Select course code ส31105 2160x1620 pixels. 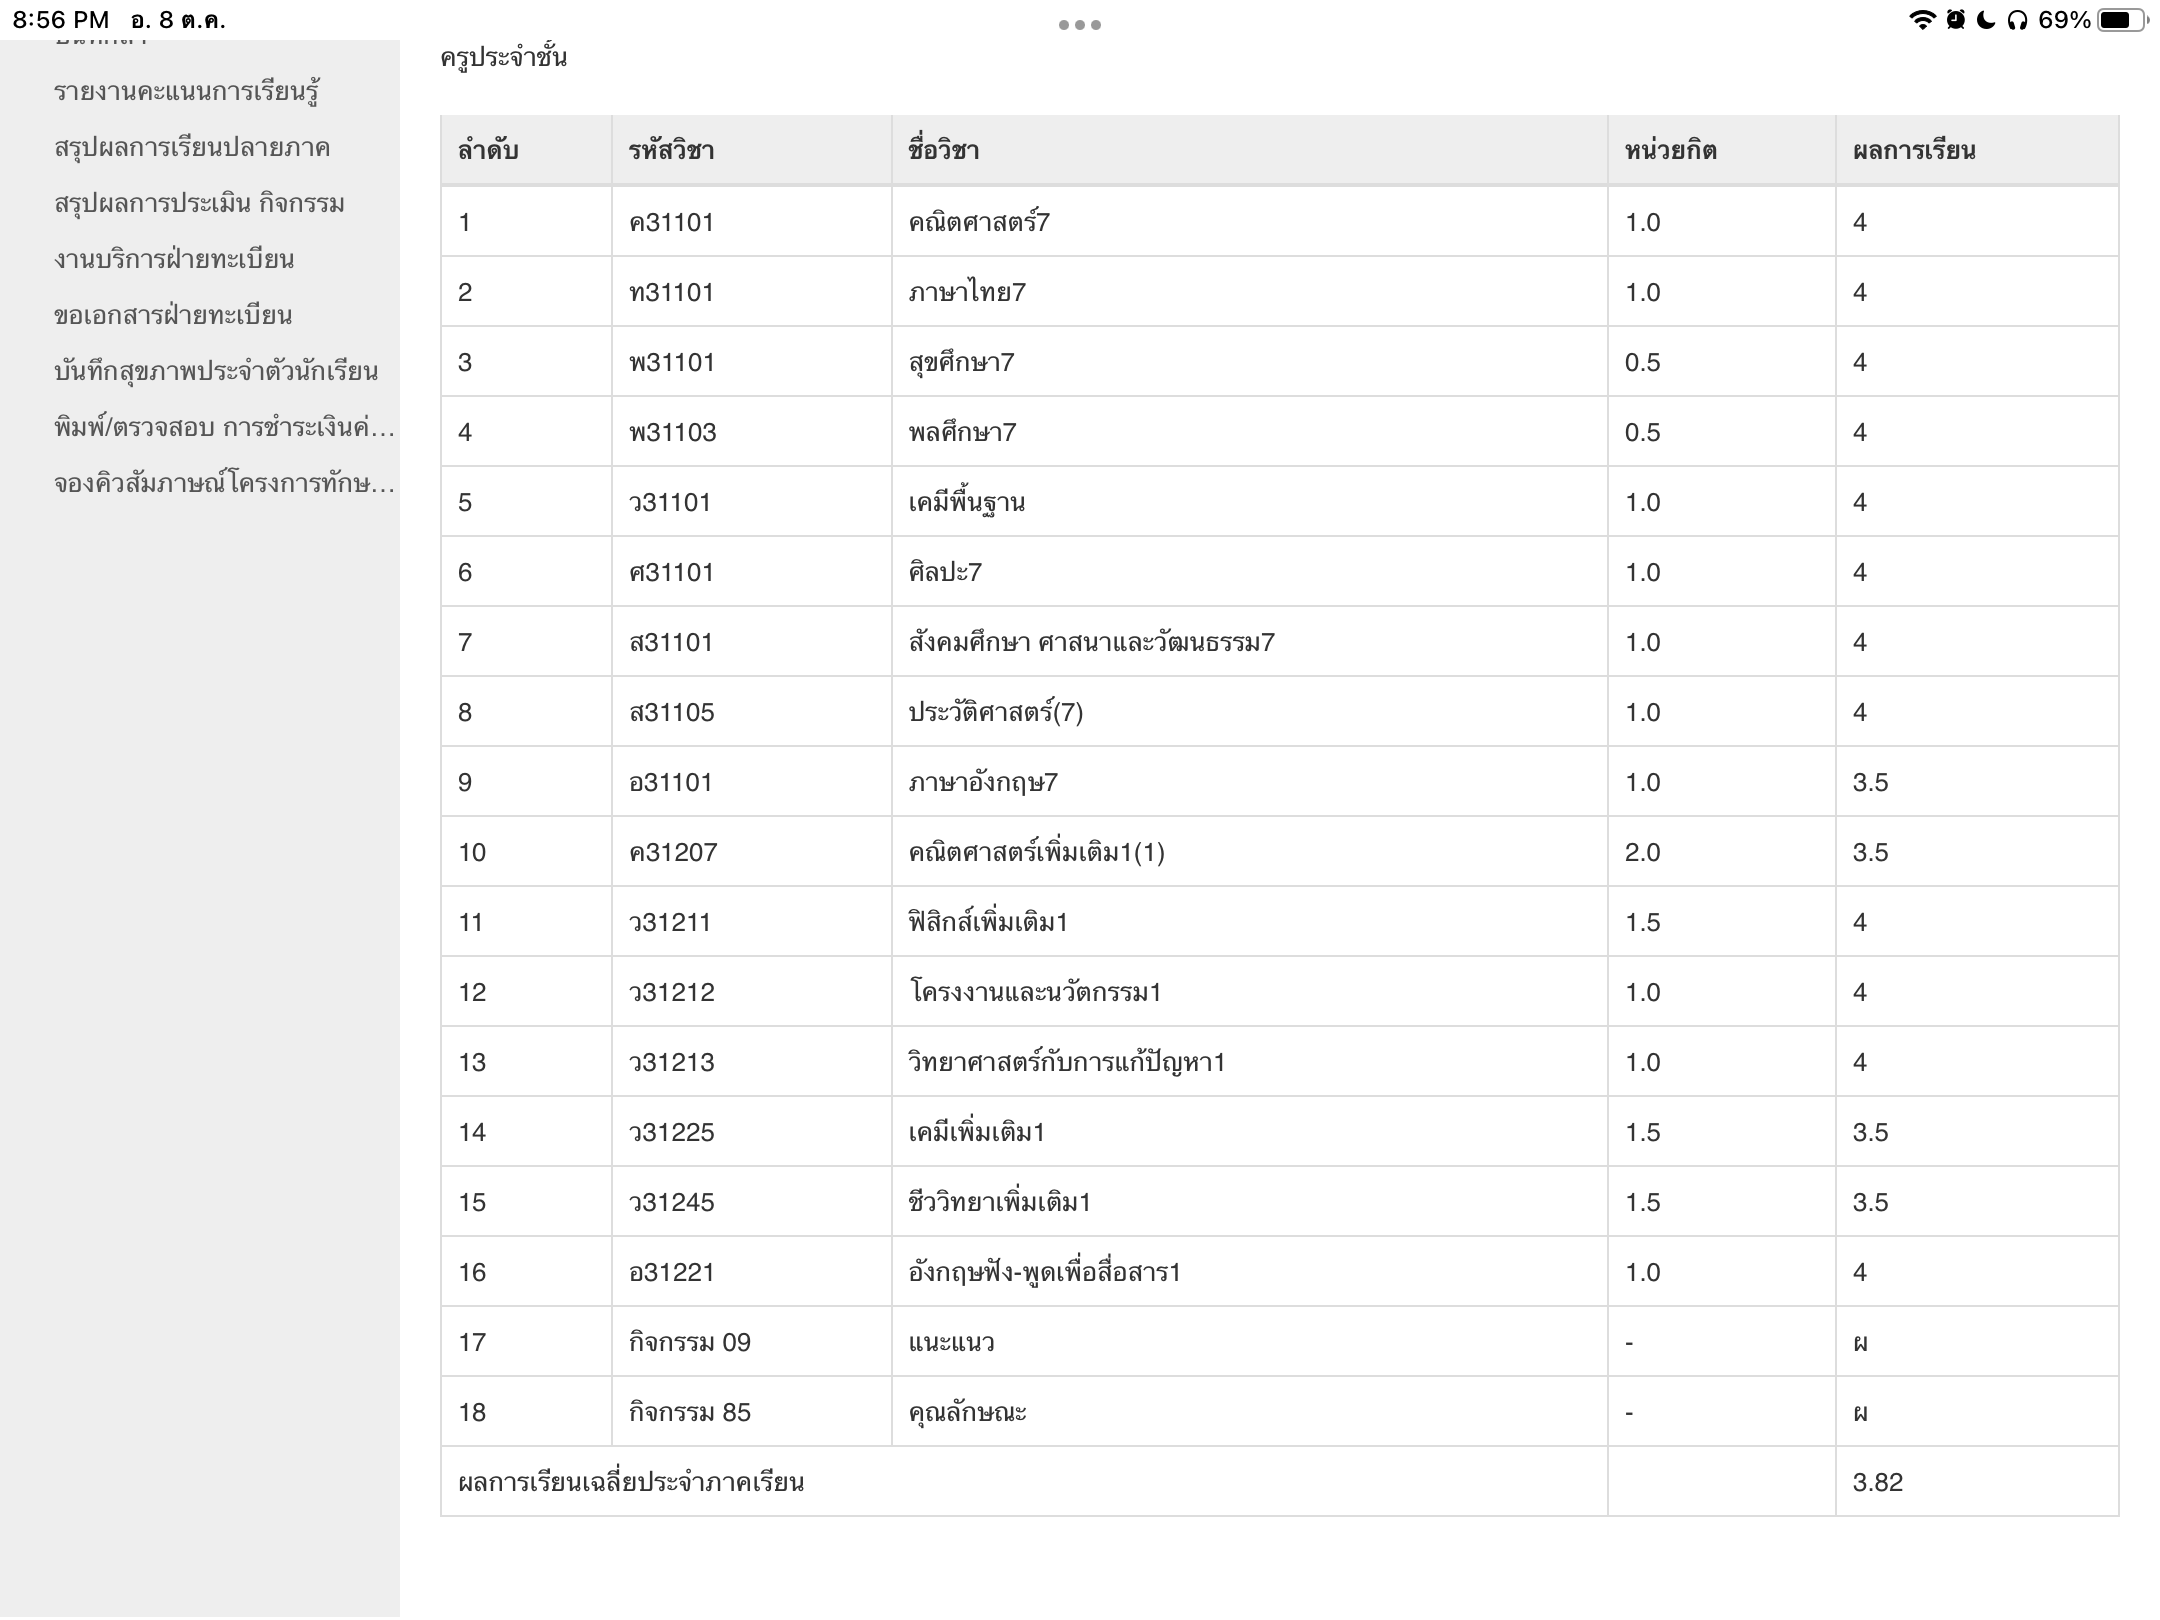pos(671,712)
